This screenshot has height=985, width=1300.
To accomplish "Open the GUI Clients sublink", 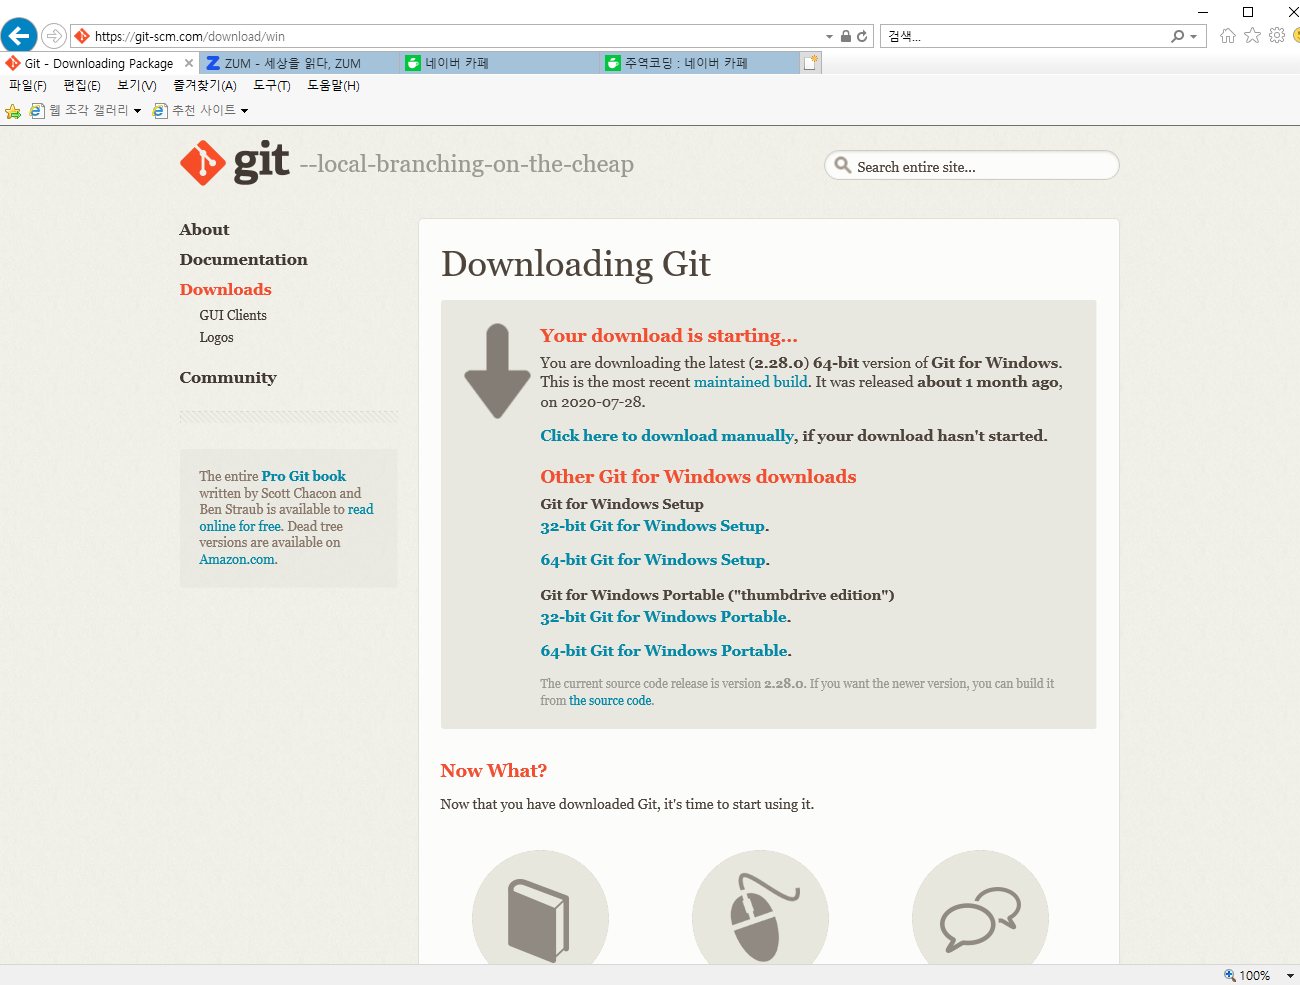I will [233, 315].
